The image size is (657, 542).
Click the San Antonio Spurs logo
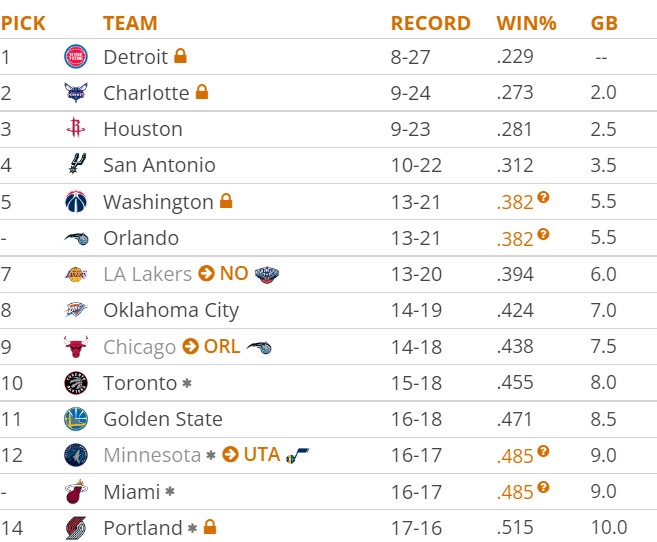click(x=76, y=165)
